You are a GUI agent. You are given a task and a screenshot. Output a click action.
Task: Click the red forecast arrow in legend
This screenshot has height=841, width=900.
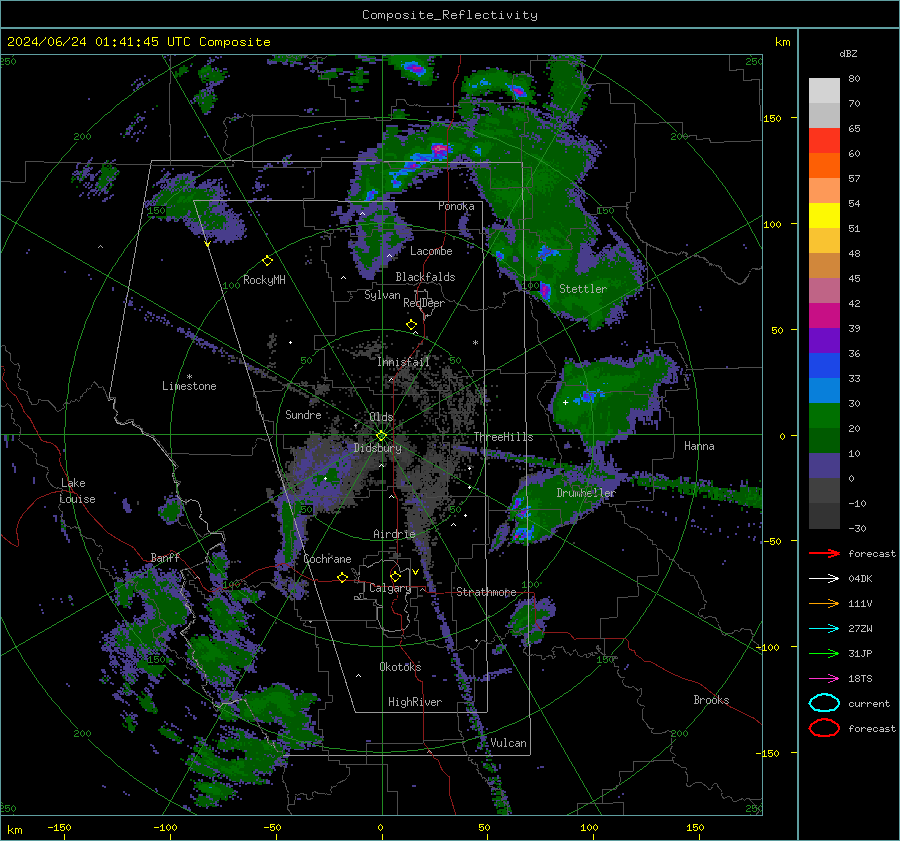click(x=824, y=553)
